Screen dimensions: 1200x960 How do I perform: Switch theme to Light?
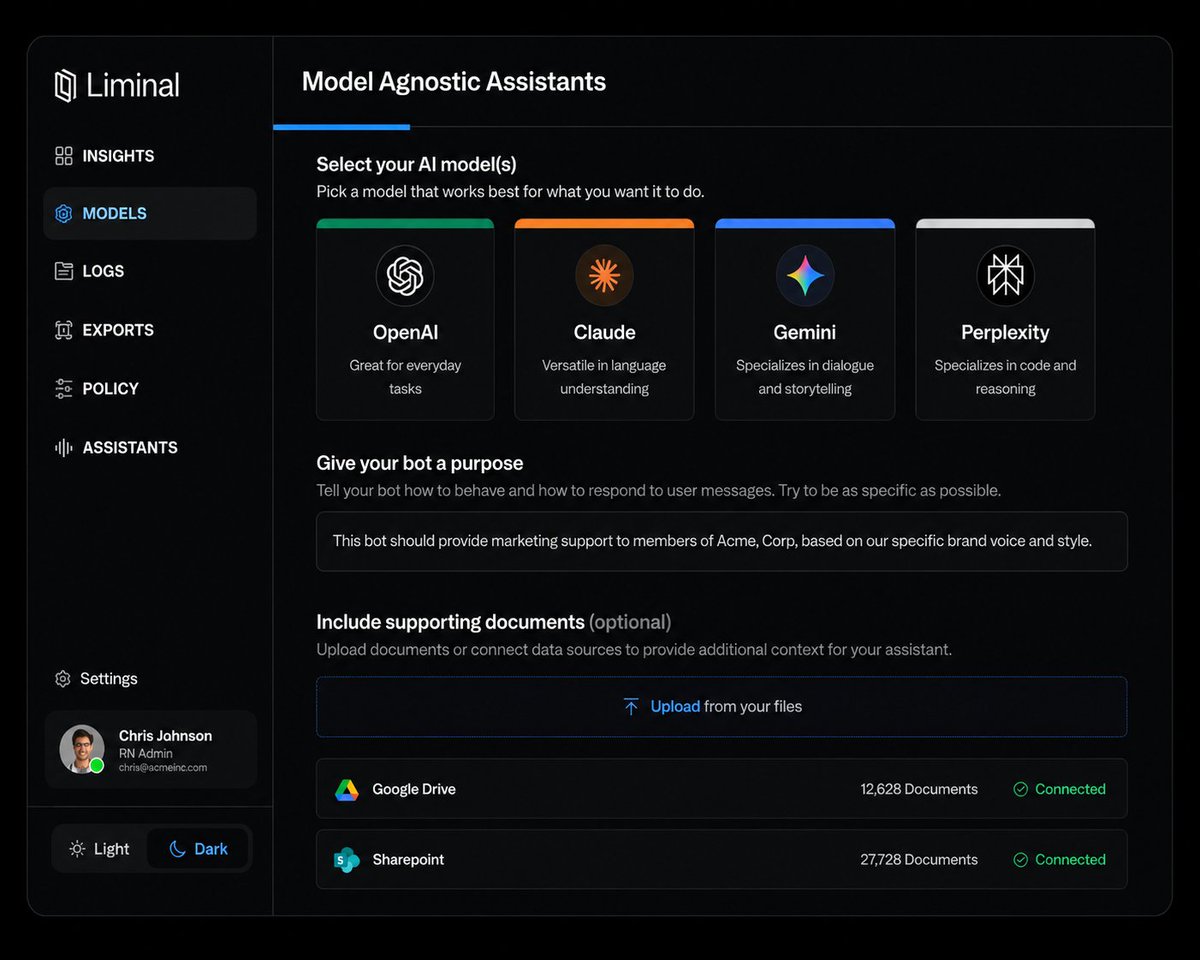click(x=99, y=849)
